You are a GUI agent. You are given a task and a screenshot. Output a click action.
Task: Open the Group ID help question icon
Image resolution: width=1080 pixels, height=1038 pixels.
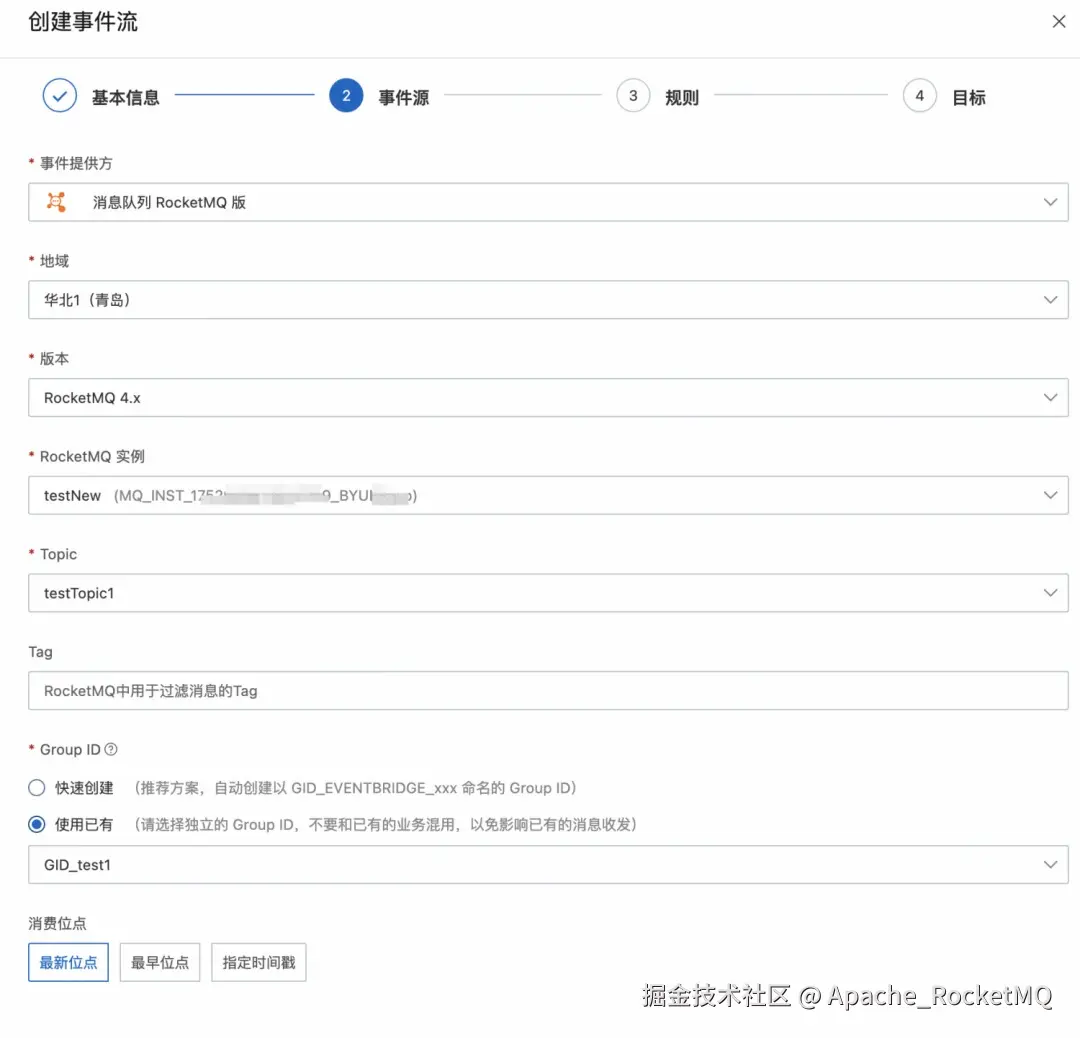click(111, 749)
